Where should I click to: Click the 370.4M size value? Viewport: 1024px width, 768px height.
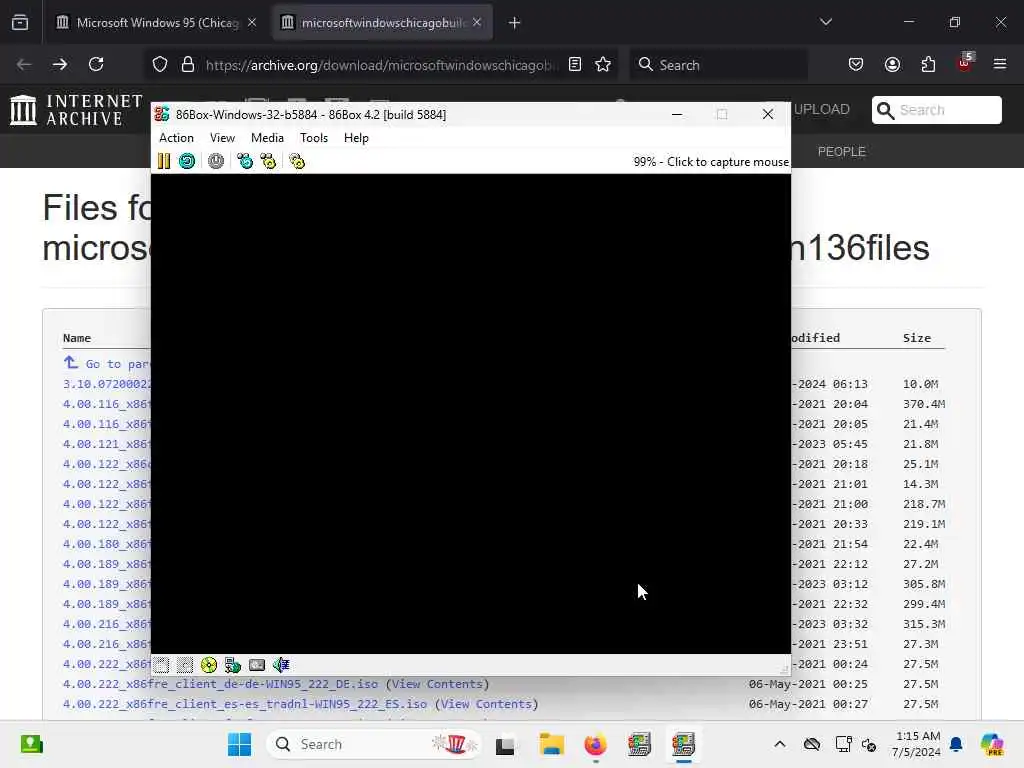[924, 404]
